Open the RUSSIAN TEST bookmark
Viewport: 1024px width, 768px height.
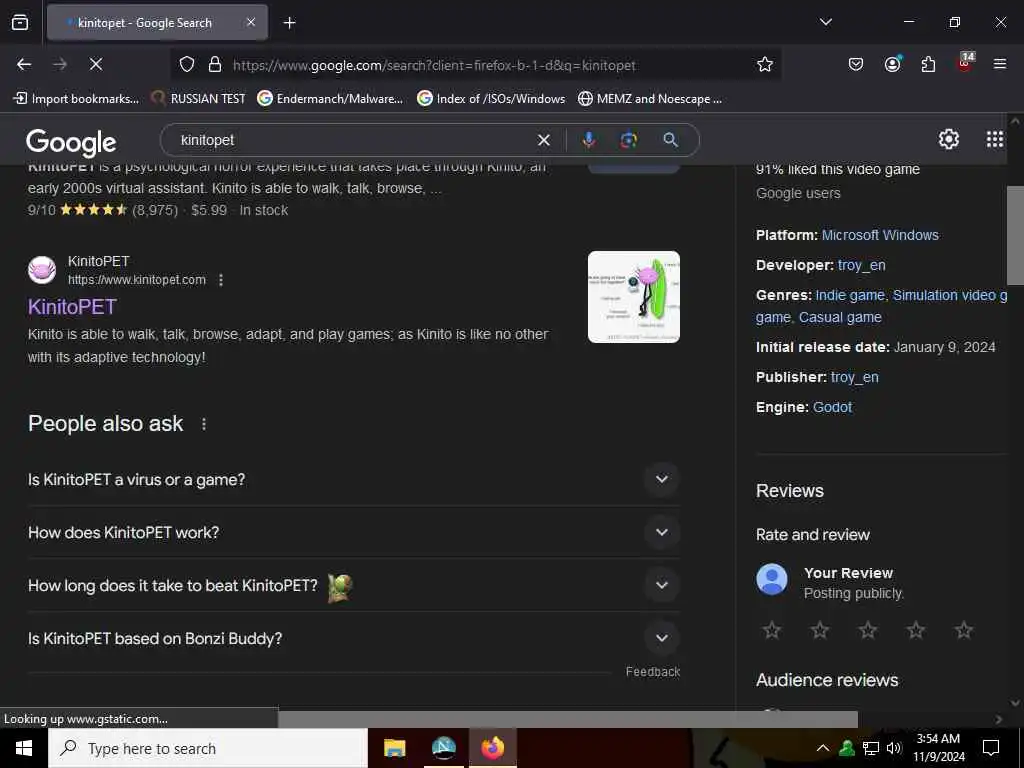198,99
